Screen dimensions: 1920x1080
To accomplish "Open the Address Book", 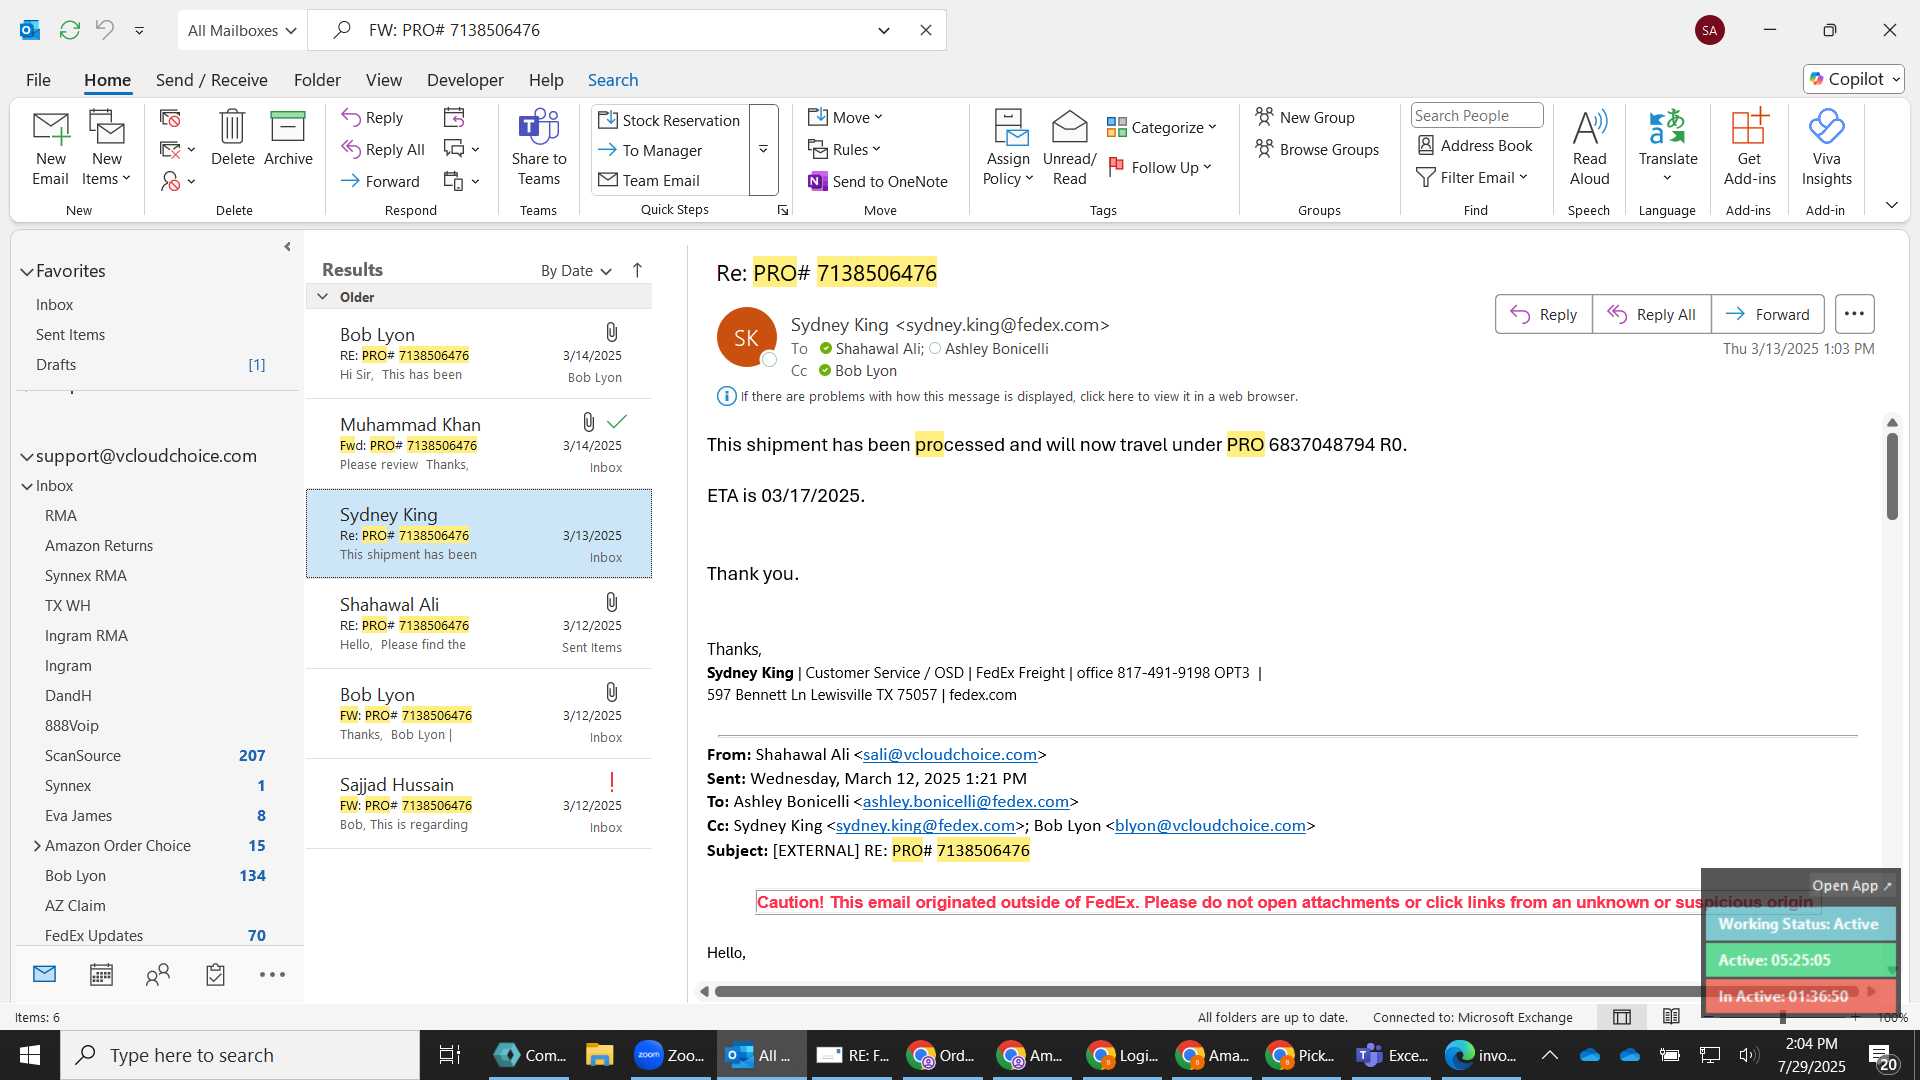I will click(x=1475, y=146).
